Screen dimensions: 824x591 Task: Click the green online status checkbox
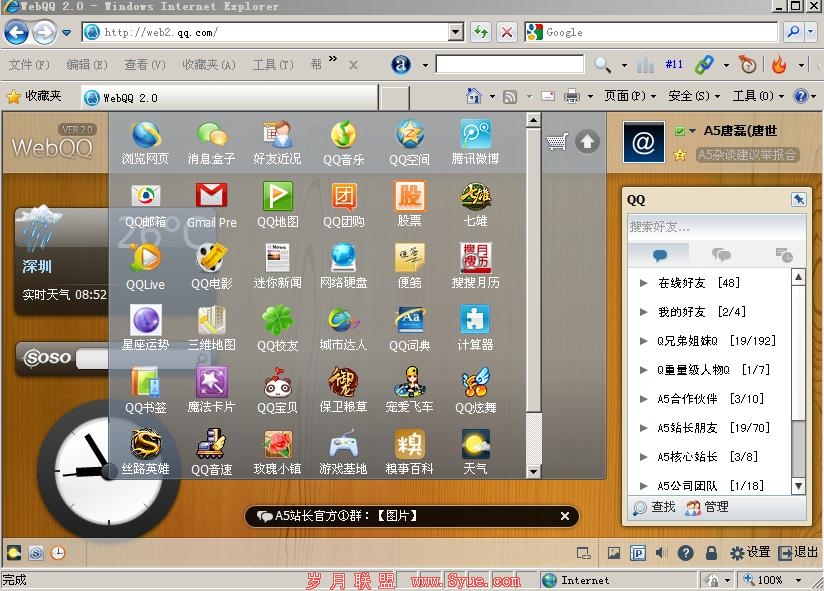click(x=679, y=131)
